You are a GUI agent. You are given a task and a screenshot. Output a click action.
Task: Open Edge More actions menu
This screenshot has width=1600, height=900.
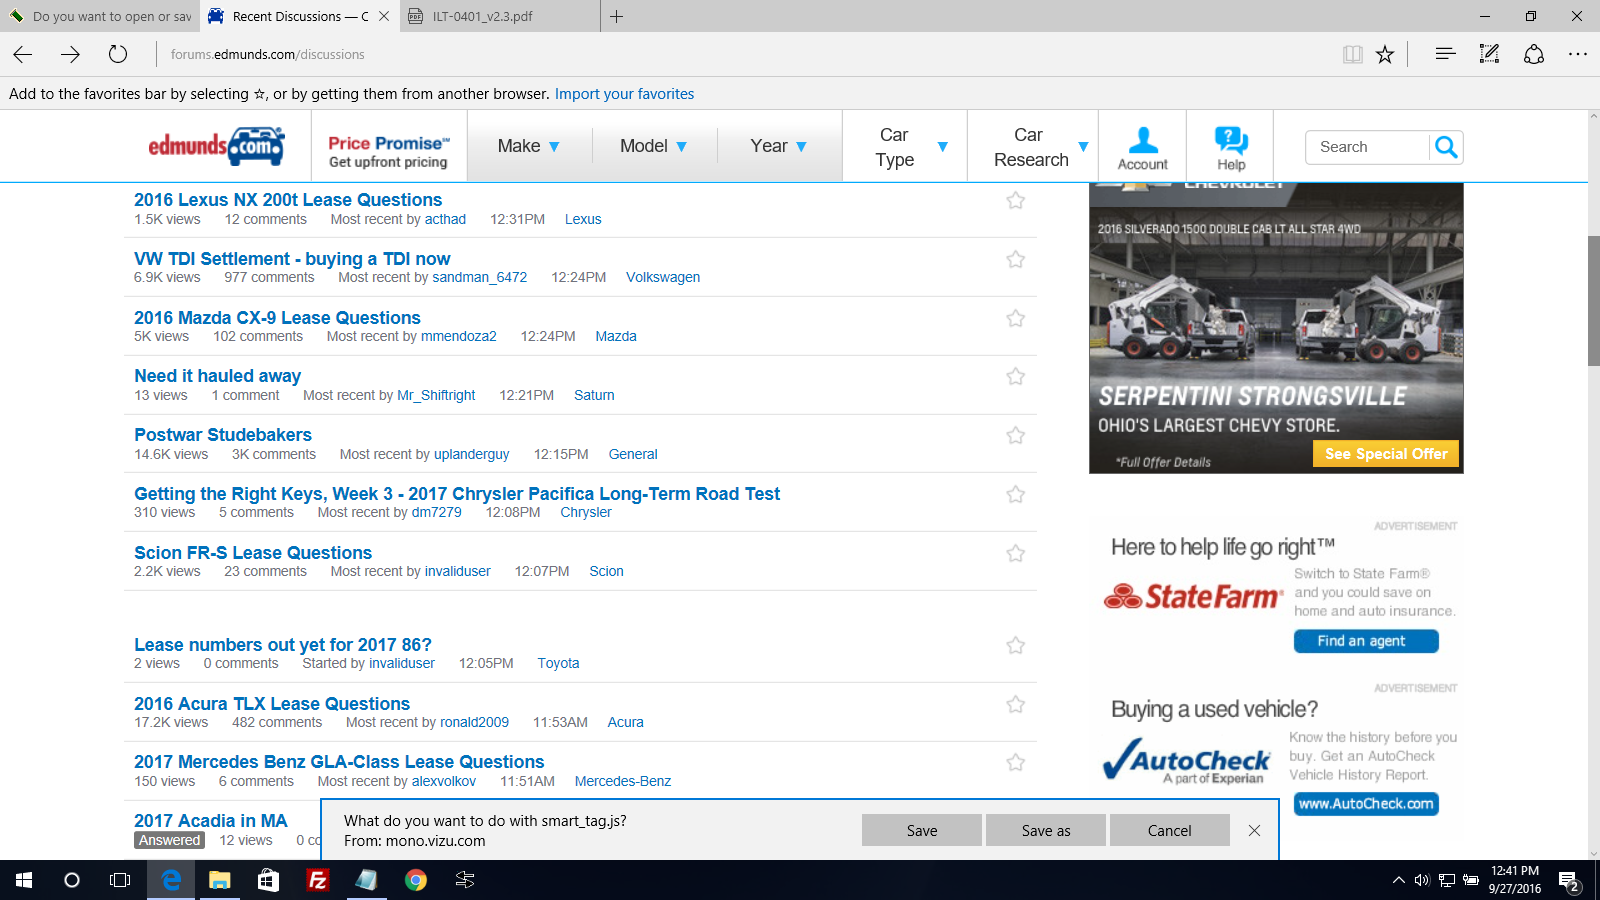[x=1578, y=54]
